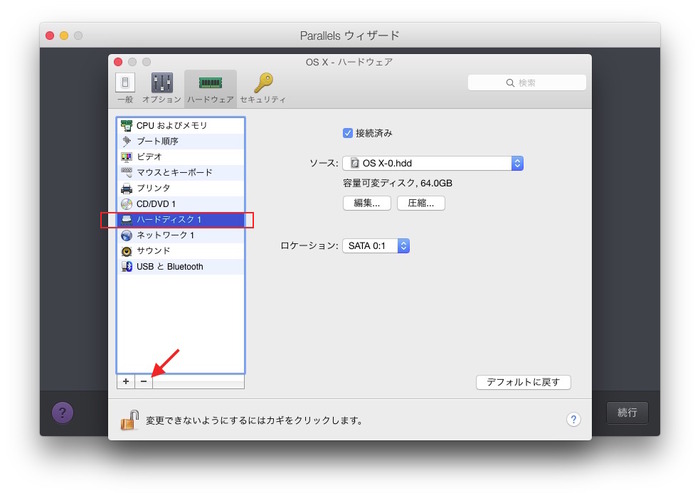Minimize the Parallels ウィザード window with yellow button
Screen dimensions: 700x493
point(64,36)
